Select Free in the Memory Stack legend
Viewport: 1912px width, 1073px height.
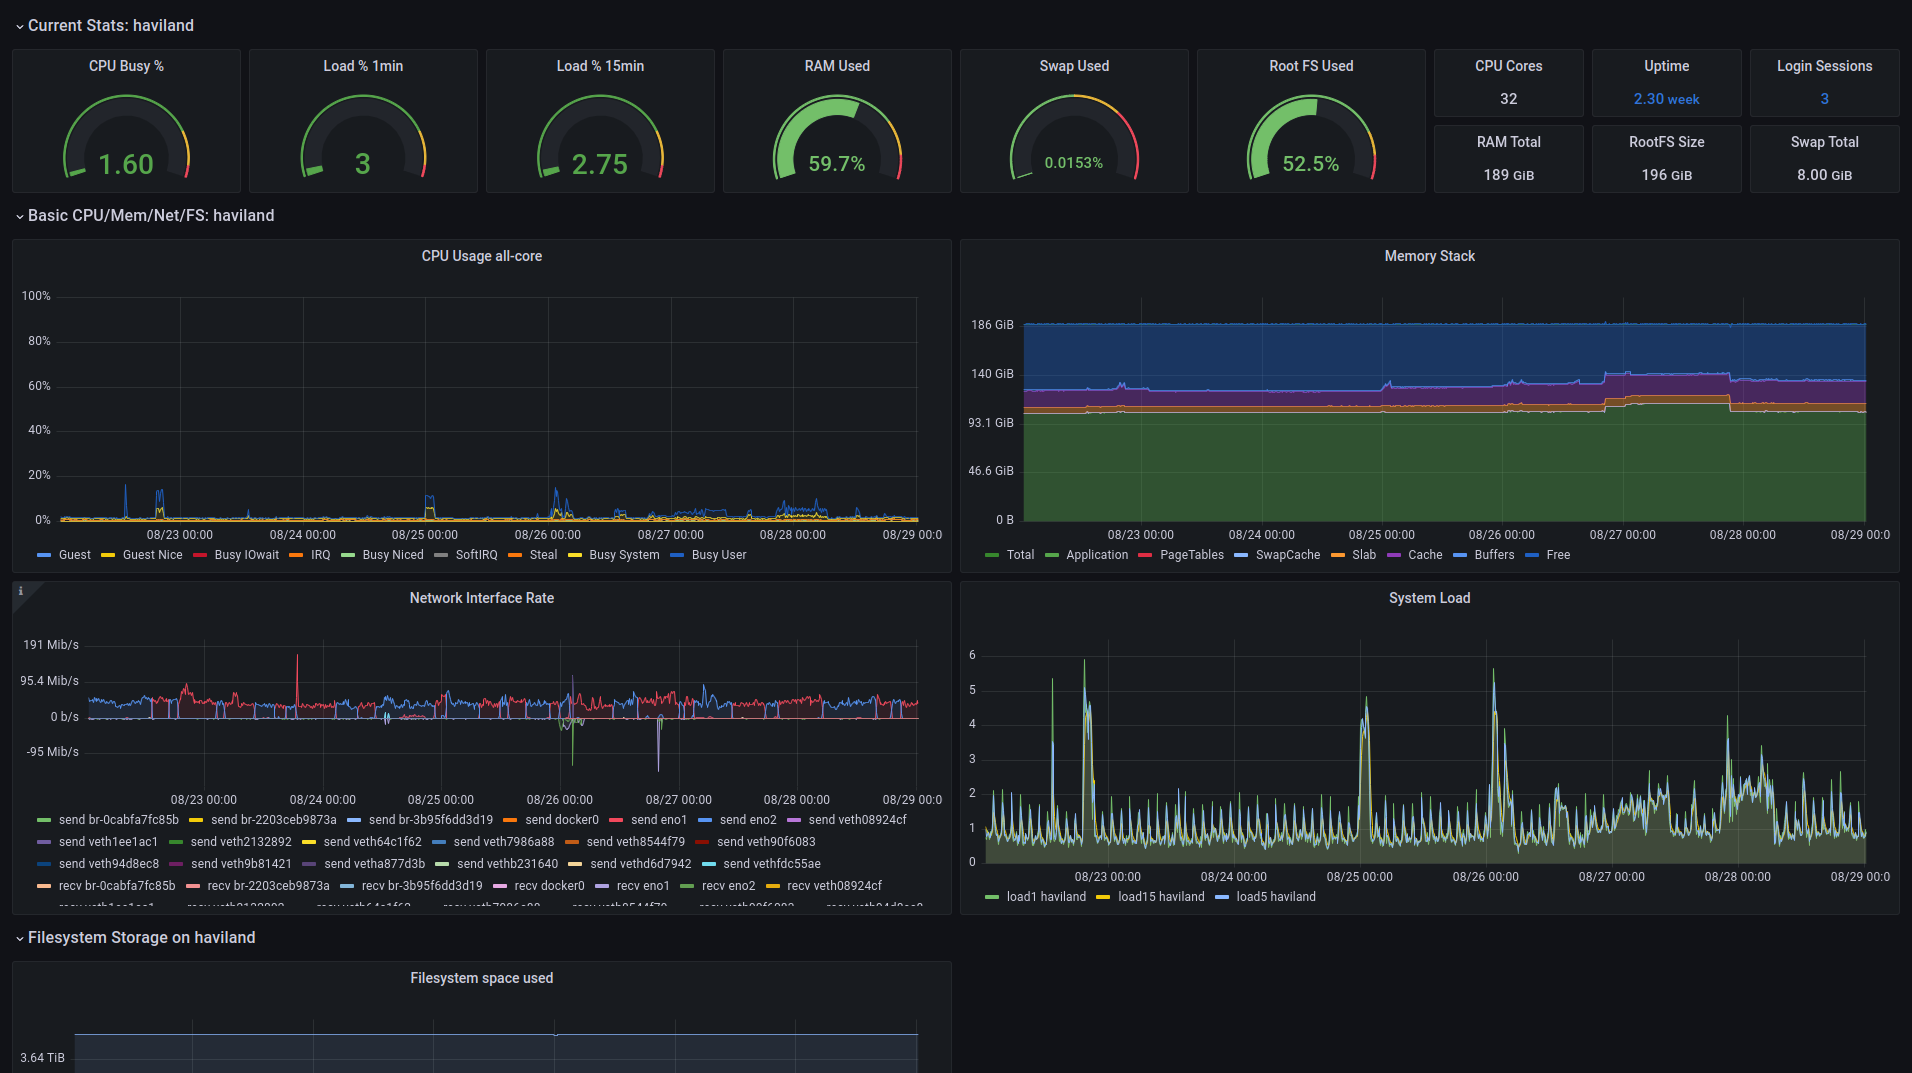coord(1558,555)
